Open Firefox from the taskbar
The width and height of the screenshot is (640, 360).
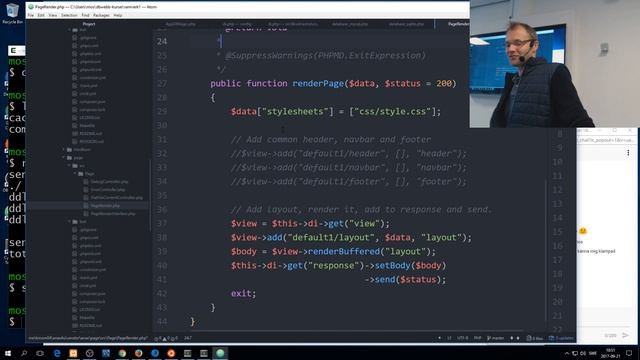[x=138, y=353]
